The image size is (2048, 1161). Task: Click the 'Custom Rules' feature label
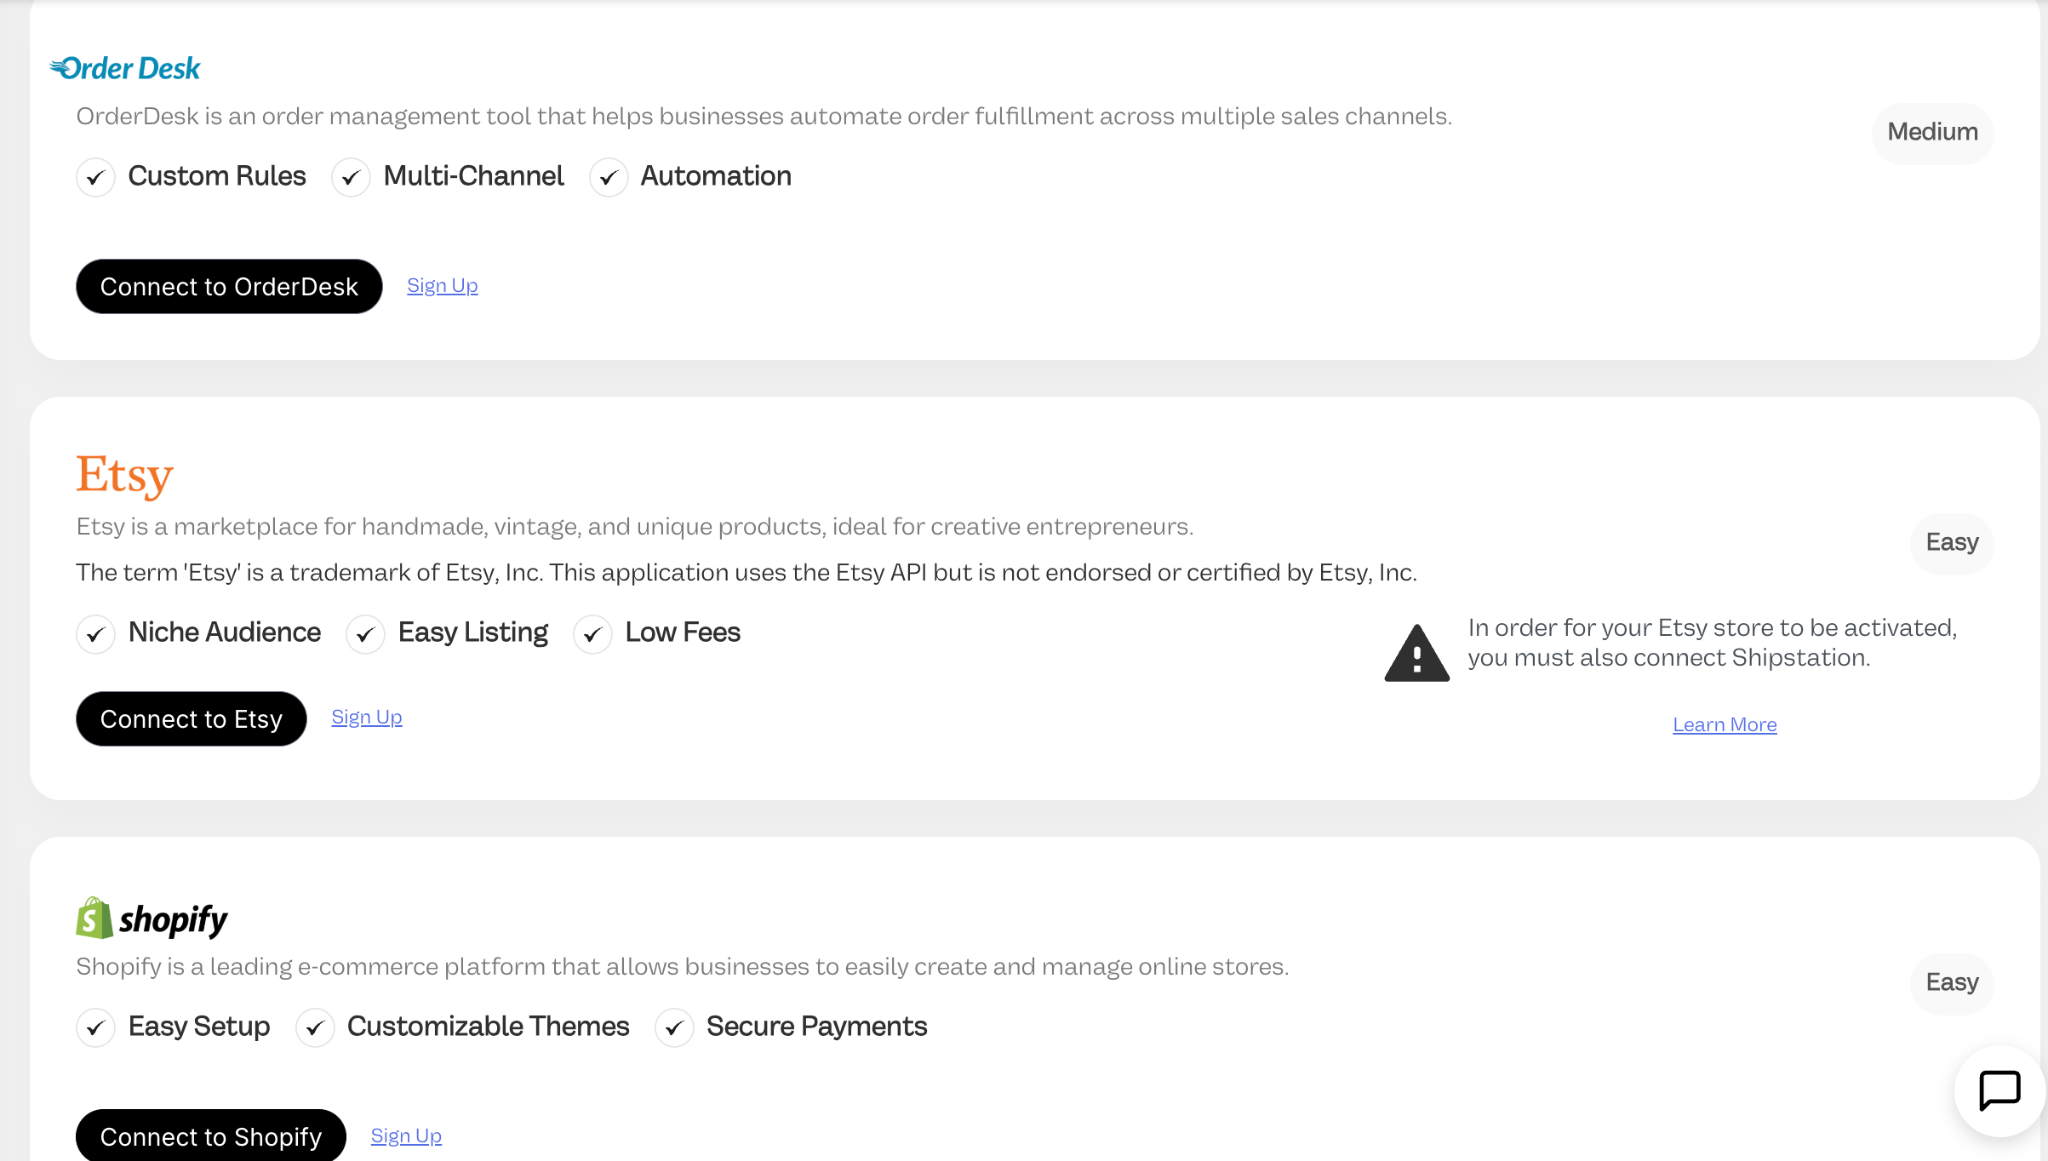(217, 176)
